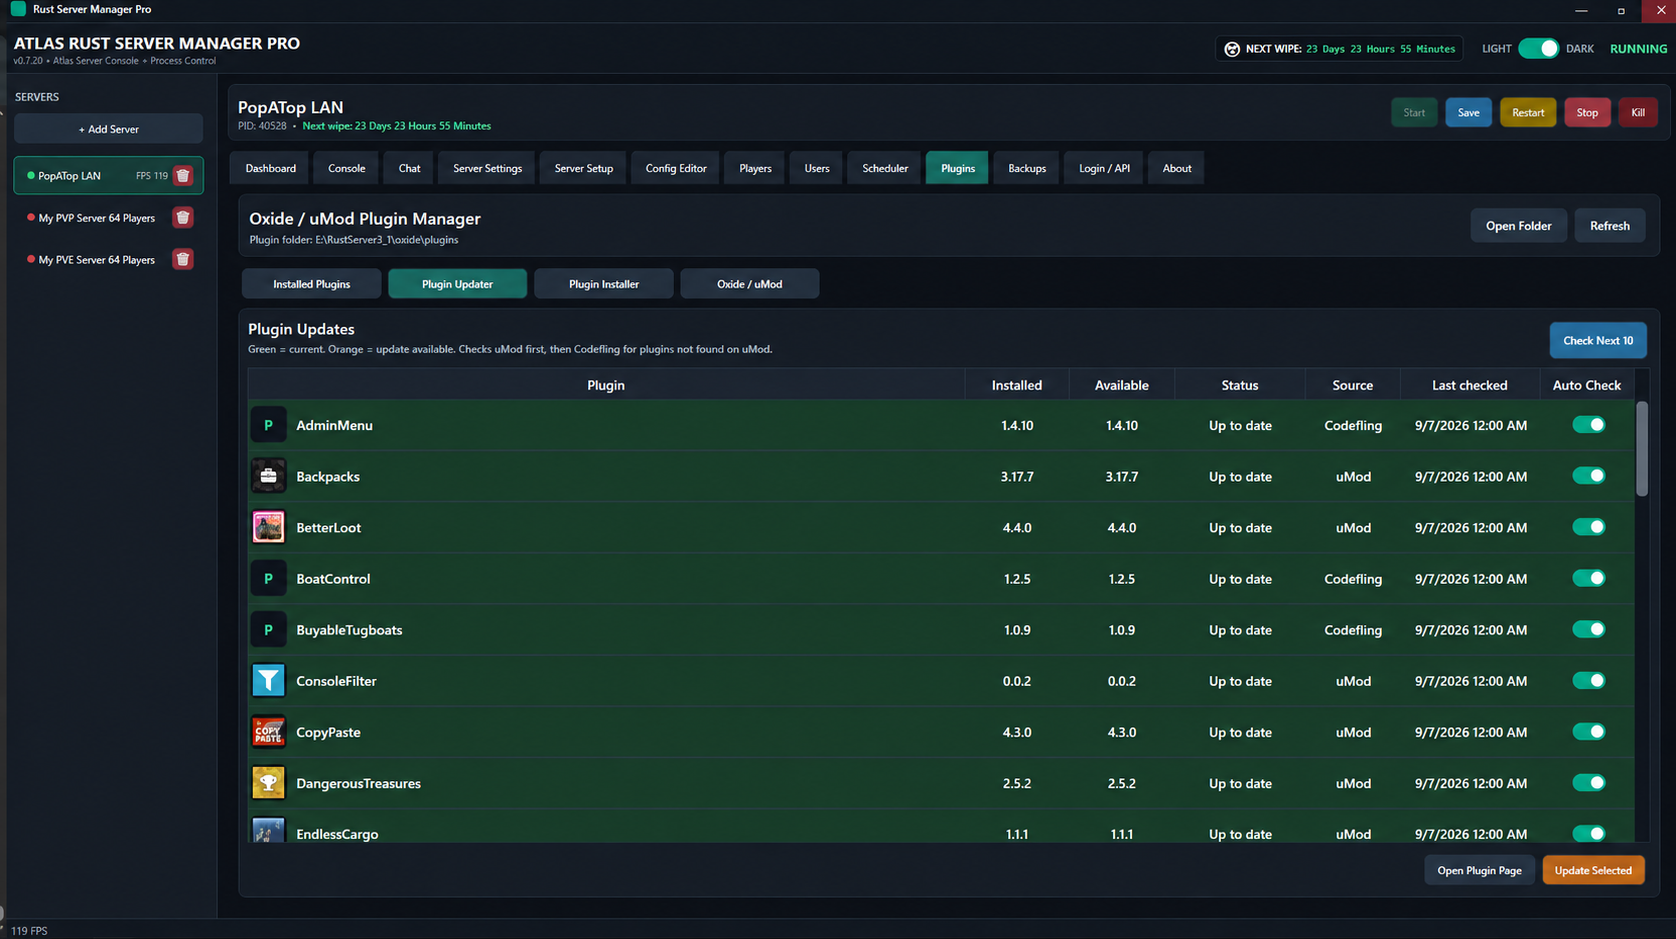
Task: Restart the server
Action: coord(1528,113)
